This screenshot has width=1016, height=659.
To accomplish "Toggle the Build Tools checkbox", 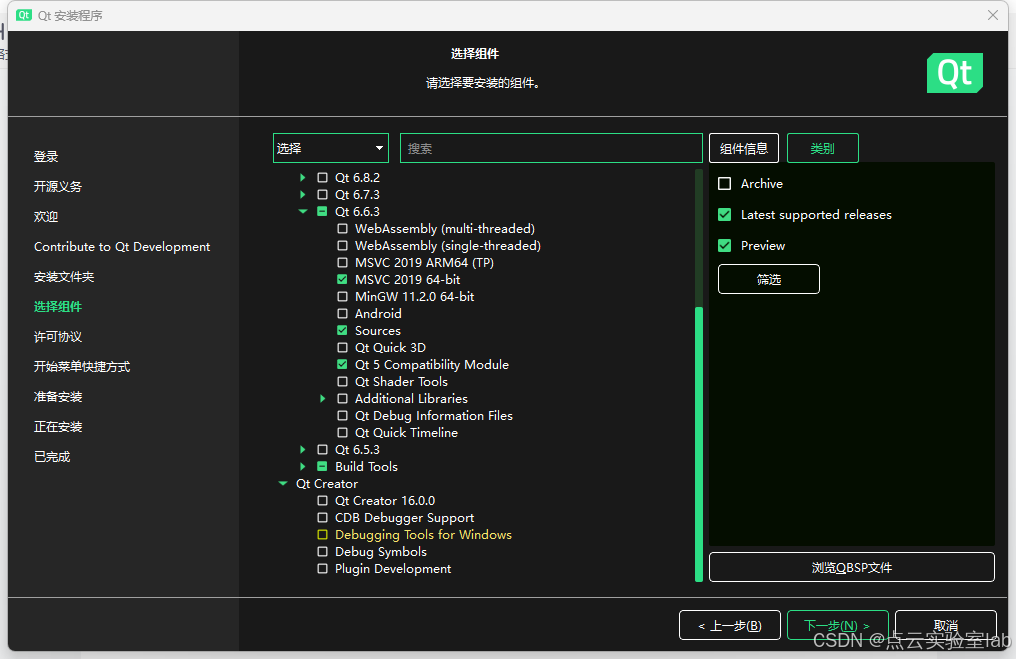I will pos(322,467).
